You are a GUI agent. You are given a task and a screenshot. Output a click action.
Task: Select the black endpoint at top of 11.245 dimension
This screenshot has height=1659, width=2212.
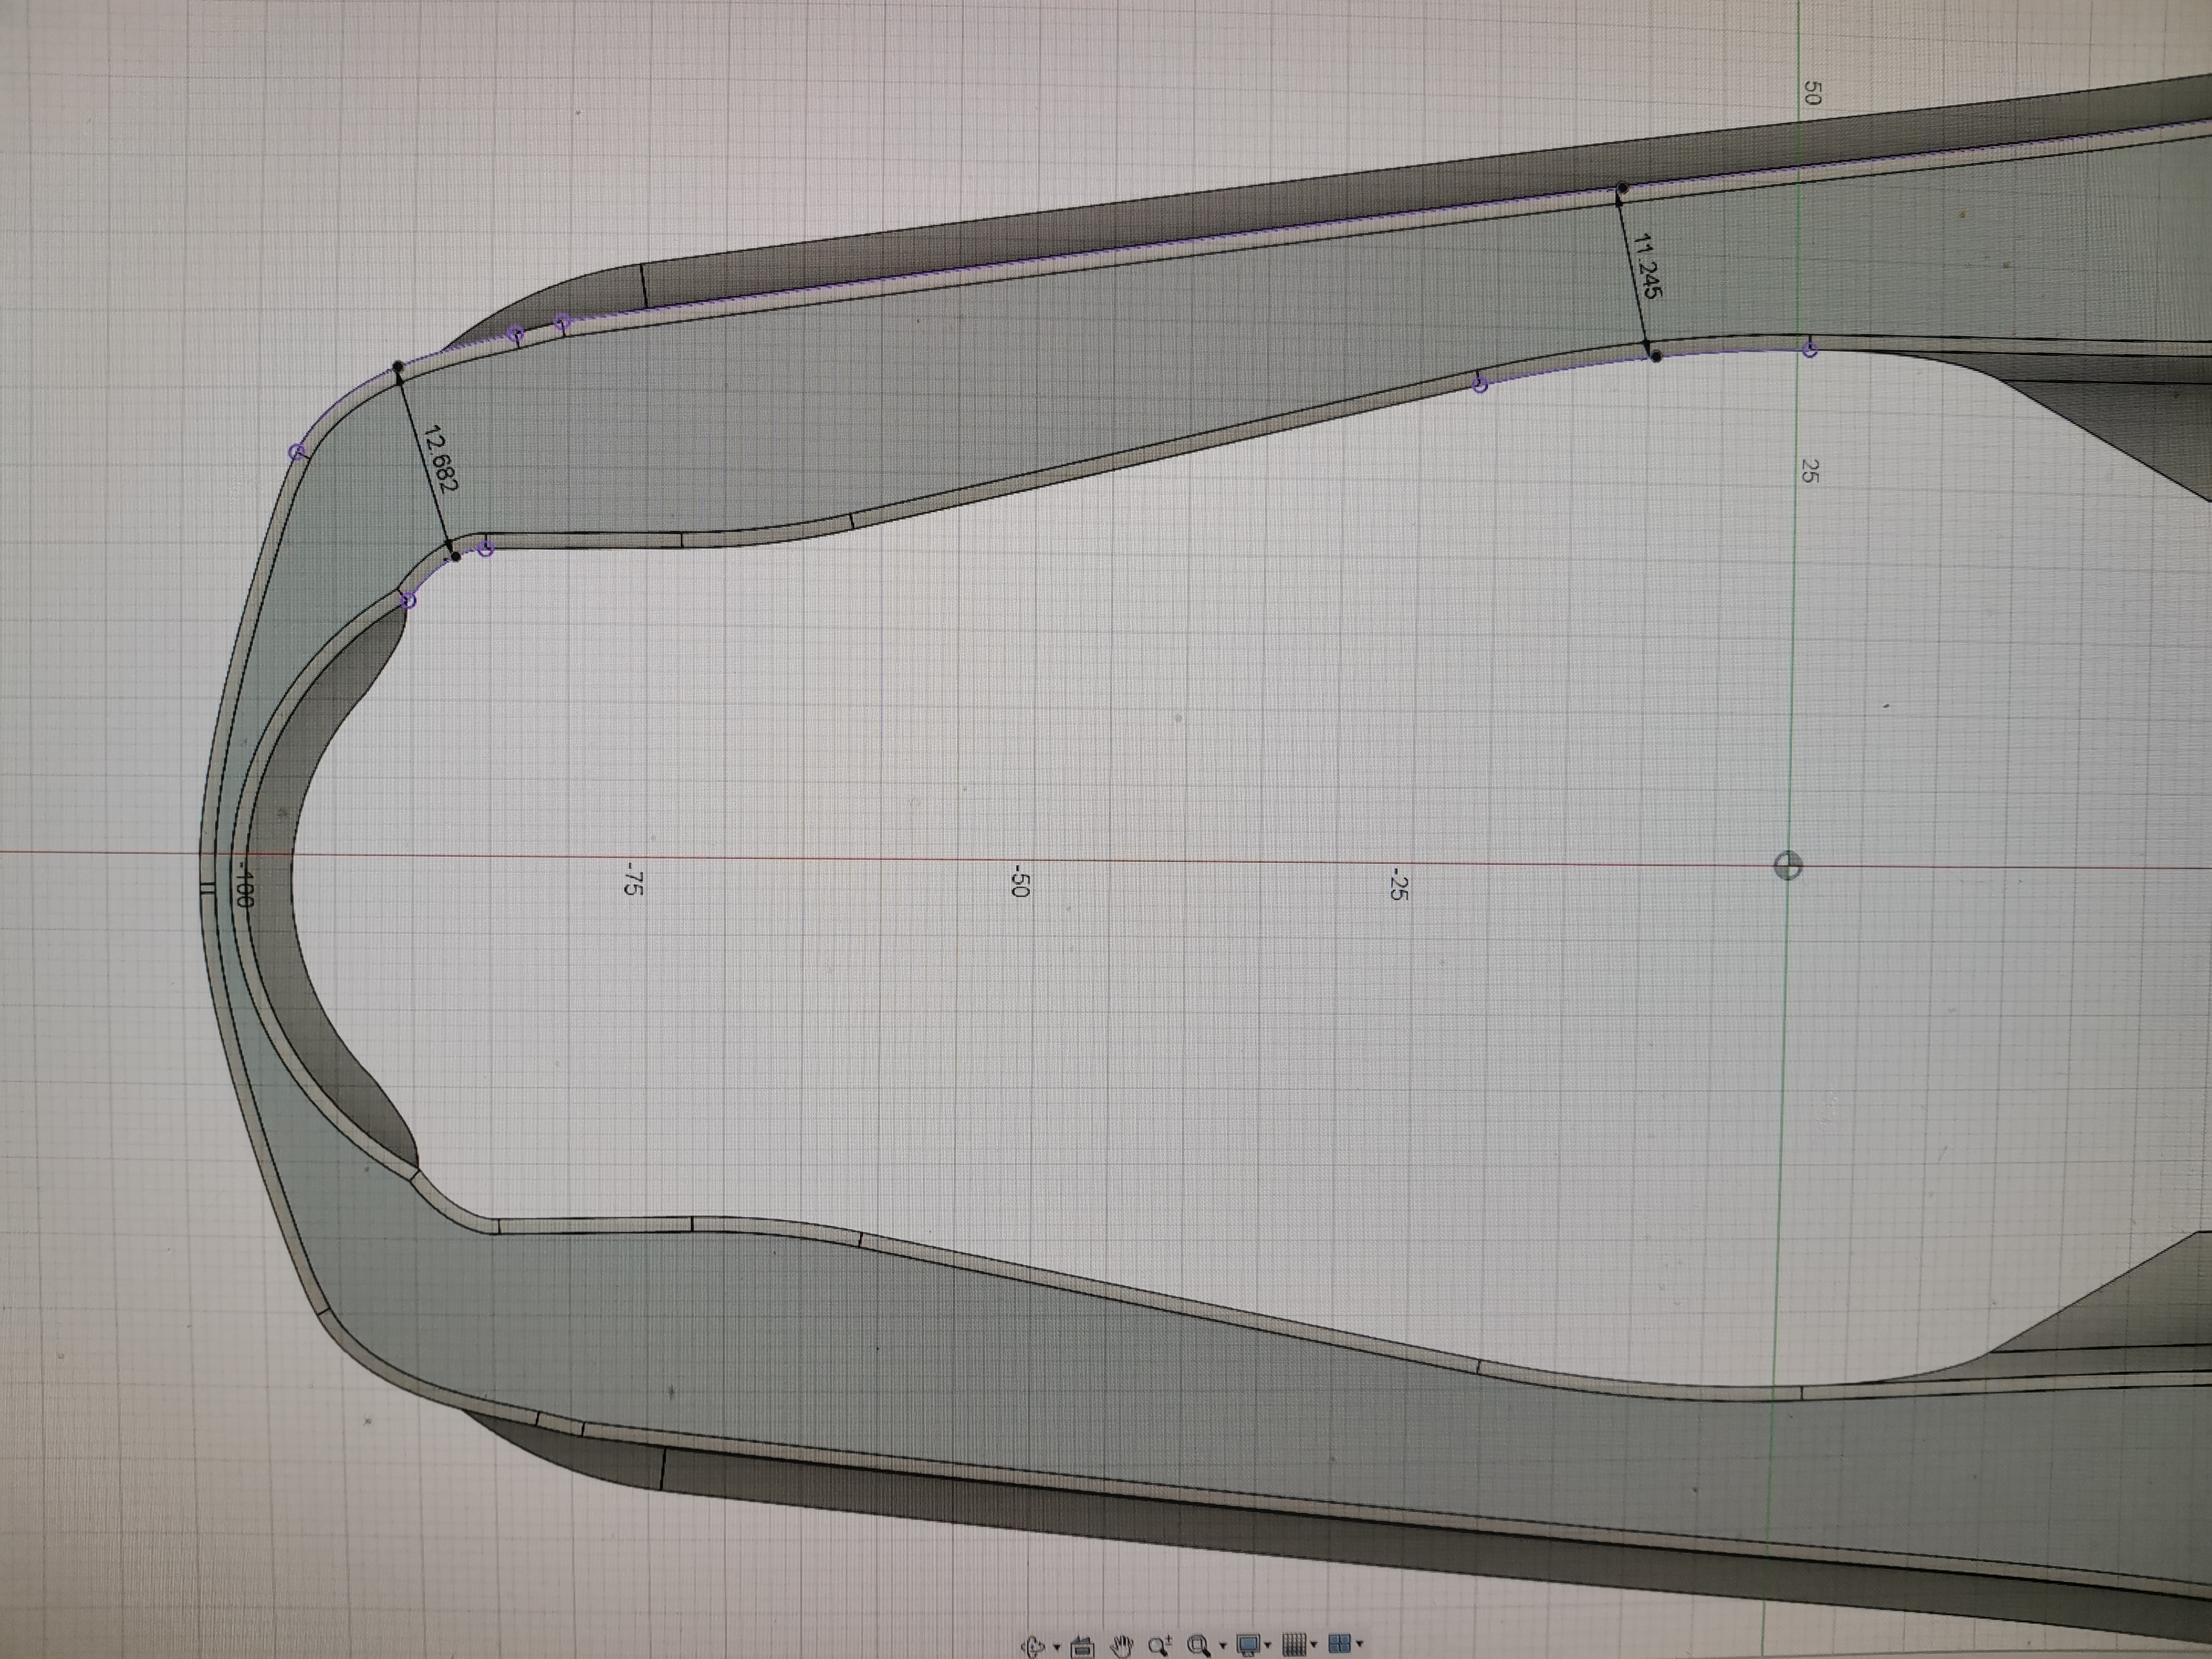1622,188
